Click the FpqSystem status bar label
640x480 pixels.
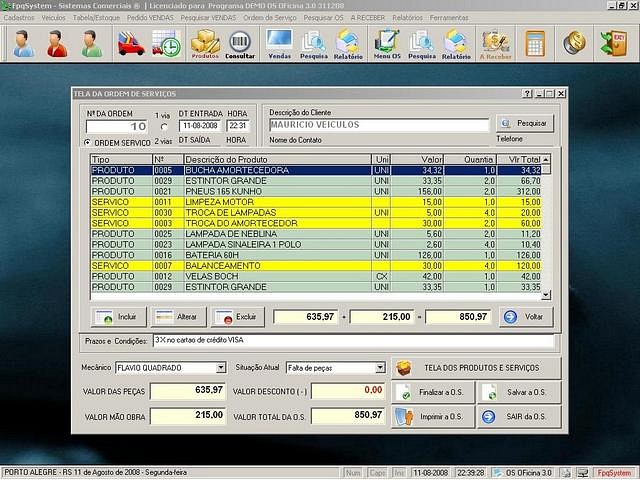tap(614, 473)
